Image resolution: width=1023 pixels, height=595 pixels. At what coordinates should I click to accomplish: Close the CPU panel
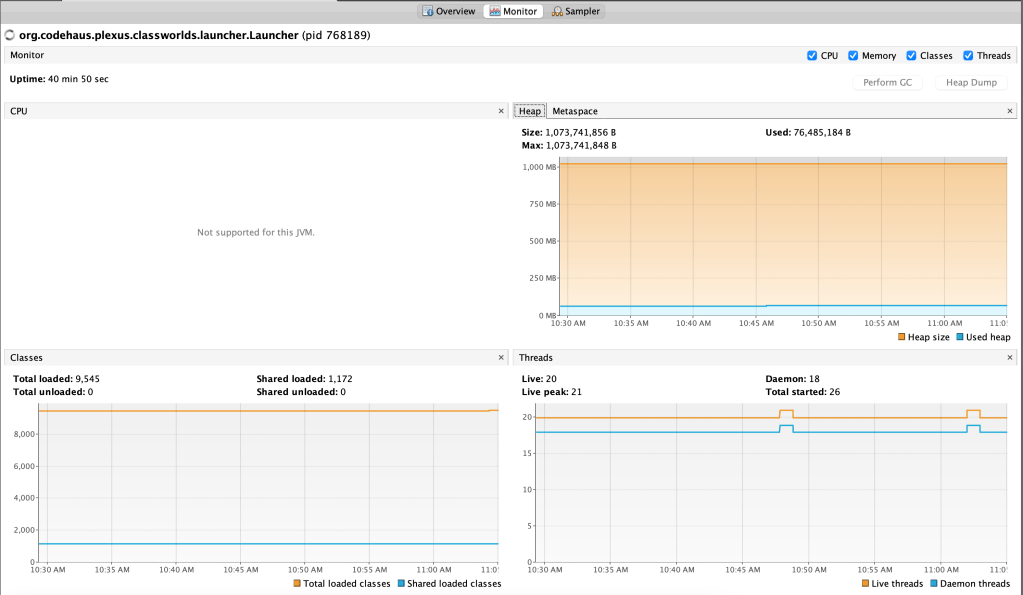pyautogui.click(x=501, y=111)
